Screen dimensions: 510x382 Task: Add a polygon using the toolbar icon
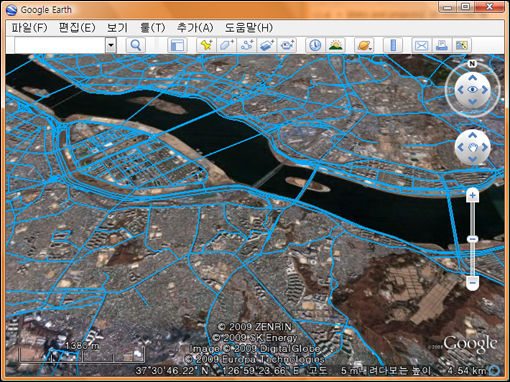pos(227,45)
